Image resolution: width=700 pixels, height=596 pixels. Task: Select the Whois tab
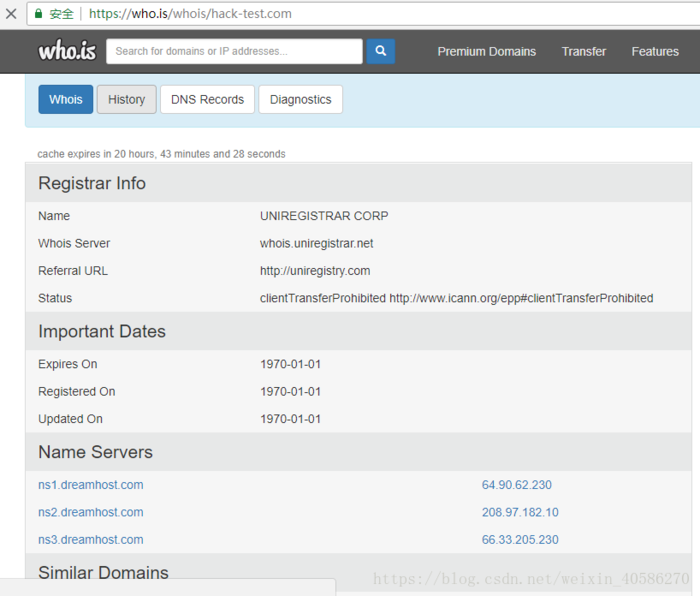66,100
